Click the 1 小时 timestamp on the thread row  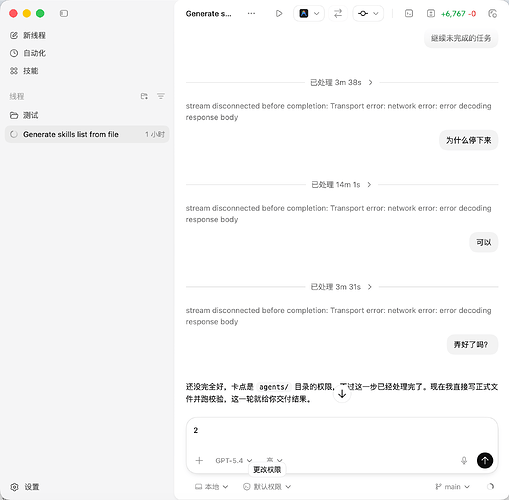pos(155,134)
